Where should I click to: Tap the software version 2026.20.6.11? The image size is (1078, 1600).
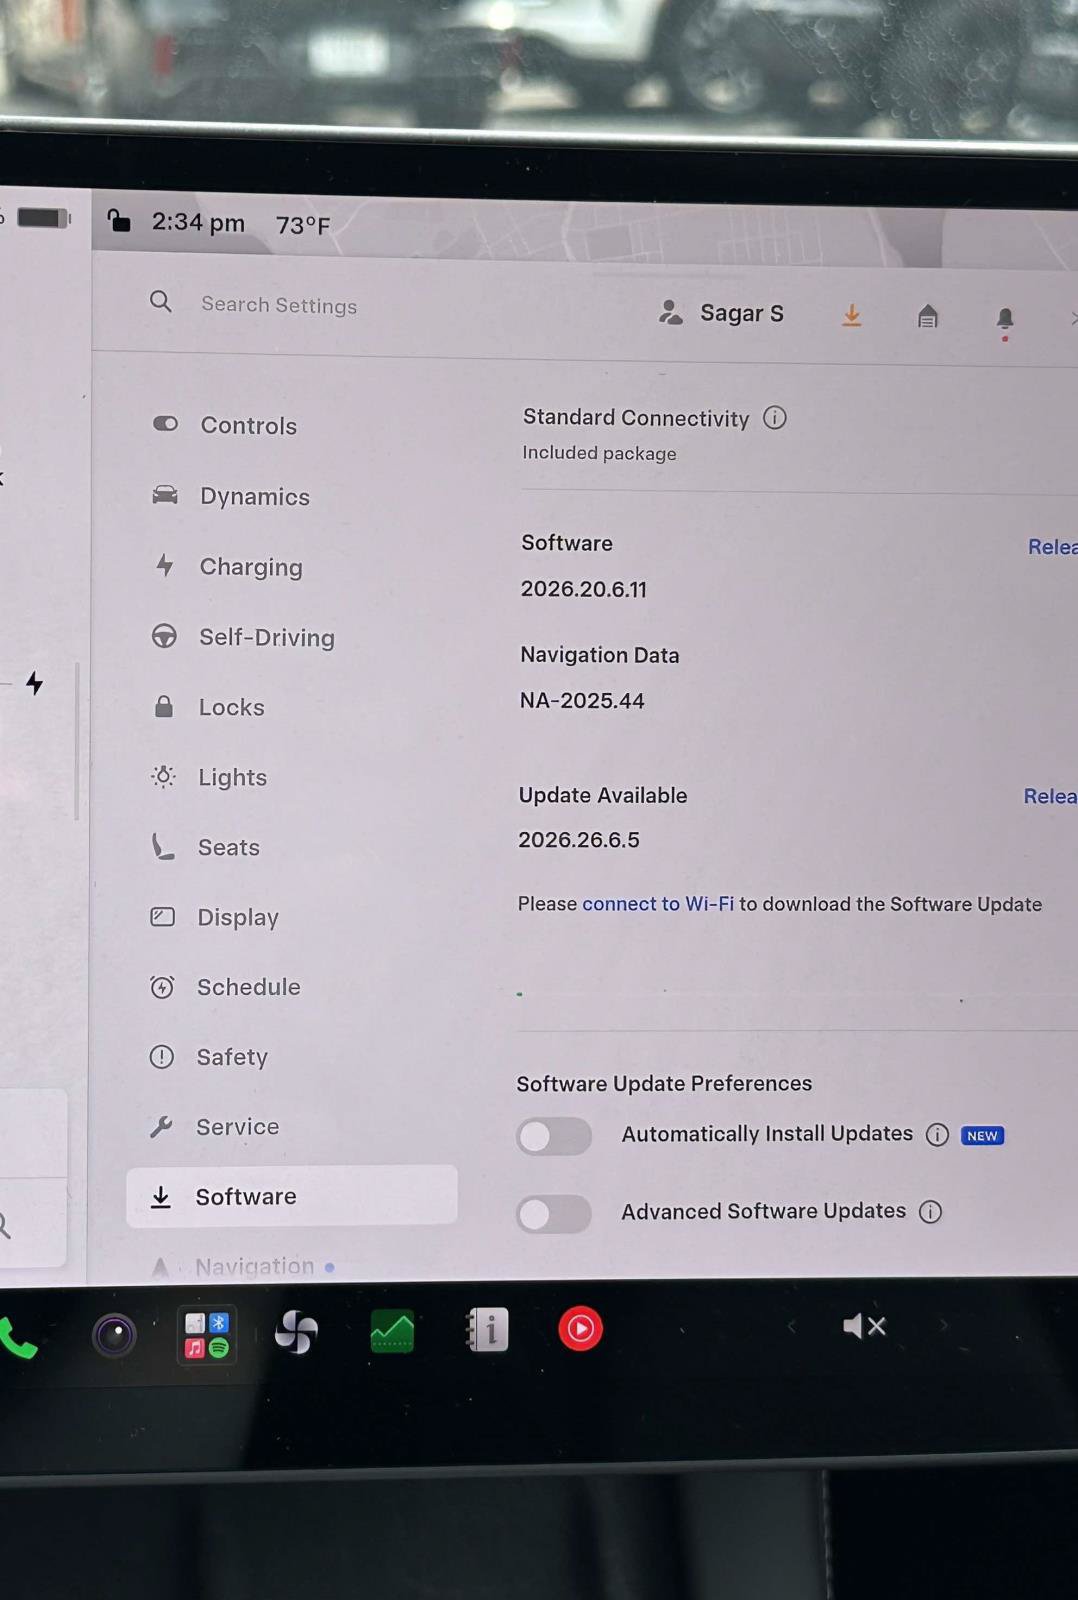coord(584,589)
